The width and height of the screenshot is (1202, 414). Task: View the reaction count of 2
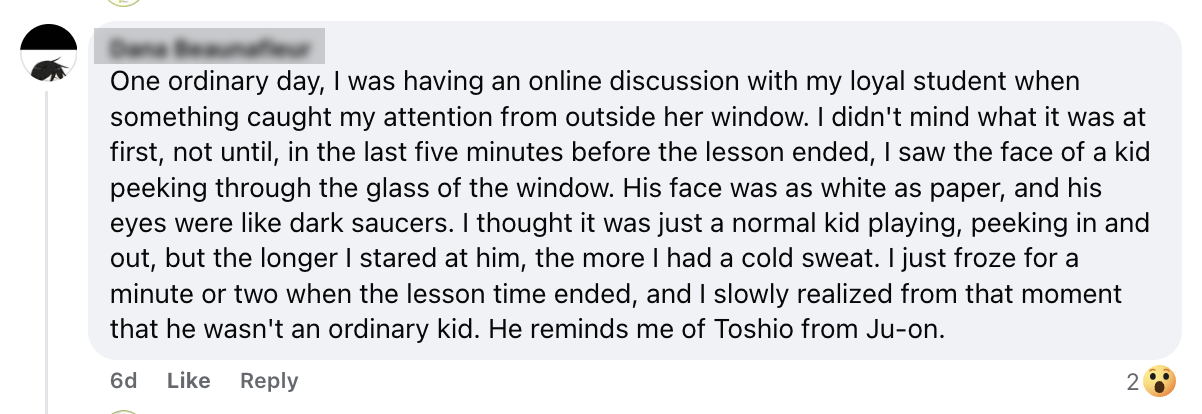pyautogui.click(x=1132, y=381)
